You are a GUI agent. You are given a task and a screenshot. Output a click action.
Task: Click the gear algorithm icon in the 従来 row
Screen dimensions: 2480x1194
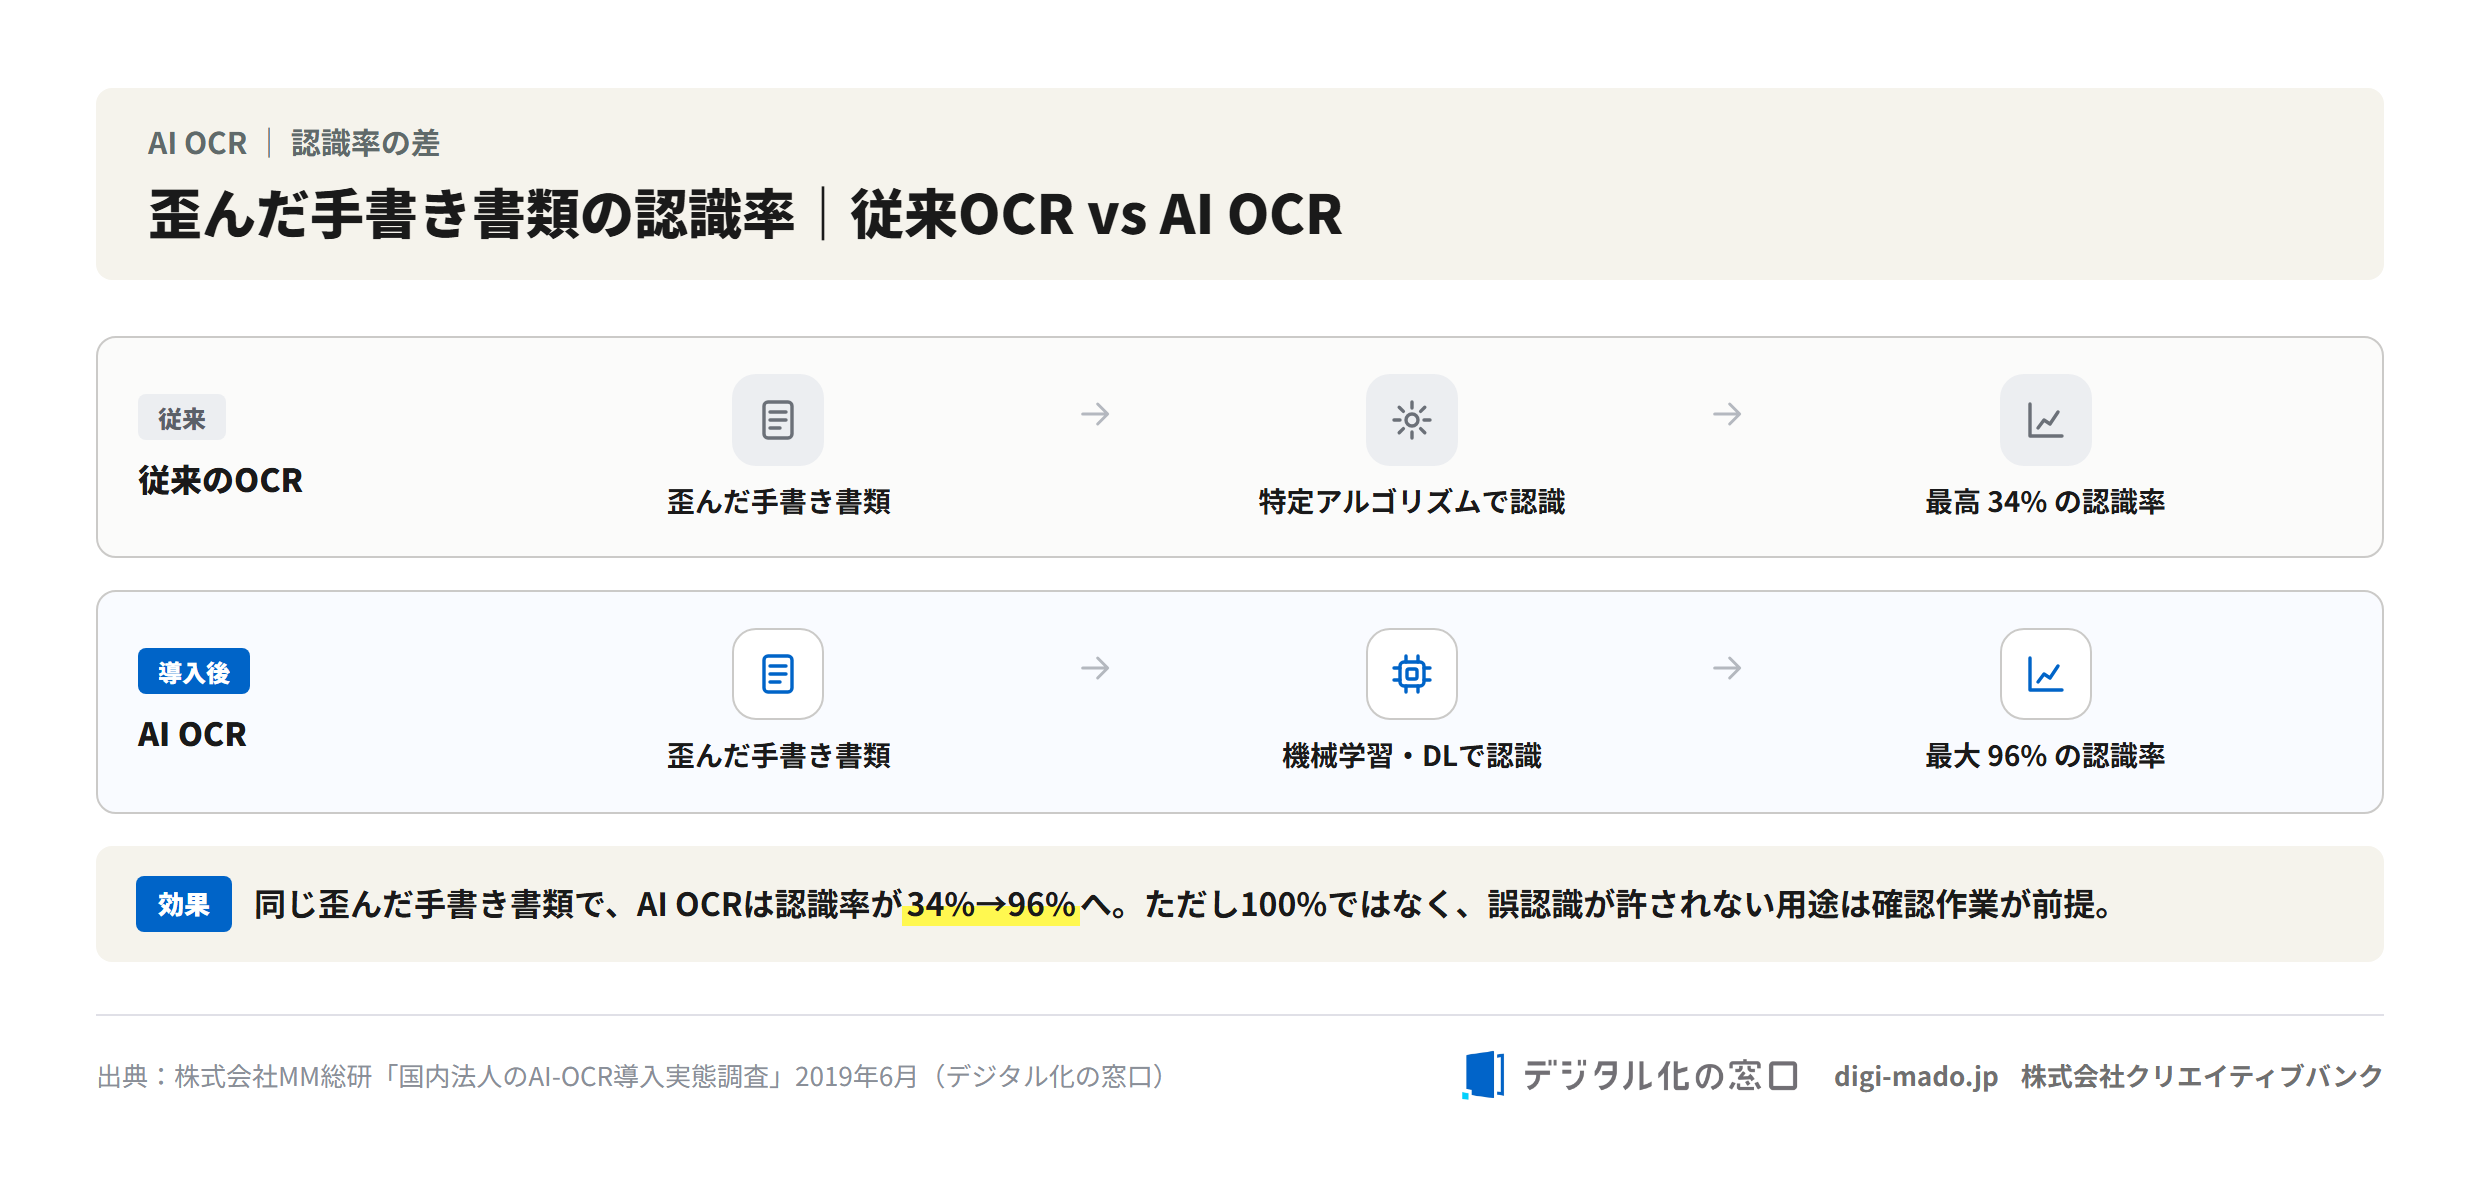(x=1411, y=420)
